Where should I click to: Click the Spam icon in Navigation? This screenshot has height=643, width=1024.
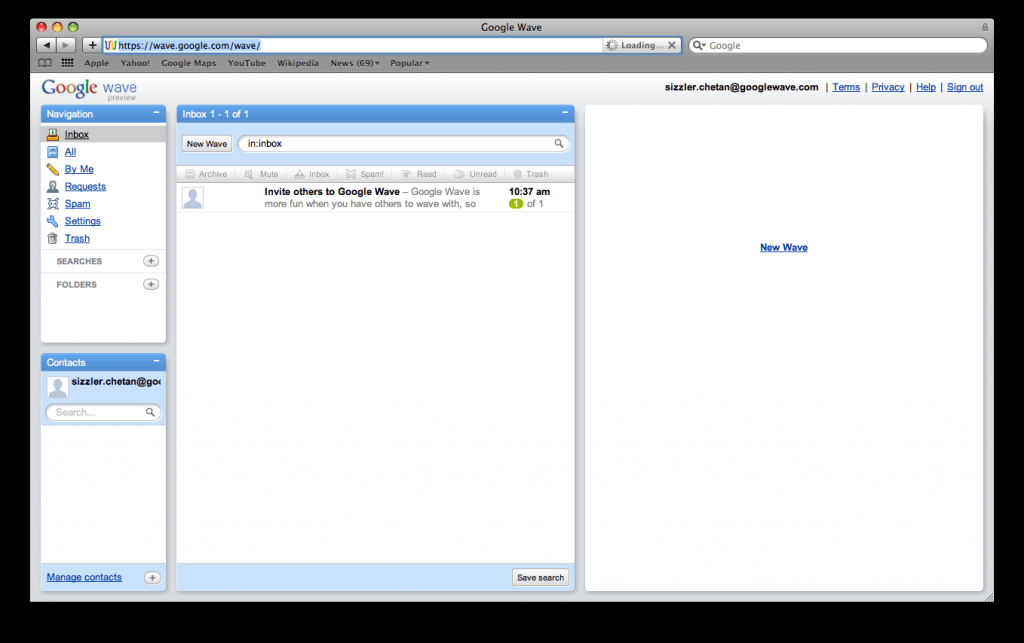pyautogui.click(x=53, y=204)
